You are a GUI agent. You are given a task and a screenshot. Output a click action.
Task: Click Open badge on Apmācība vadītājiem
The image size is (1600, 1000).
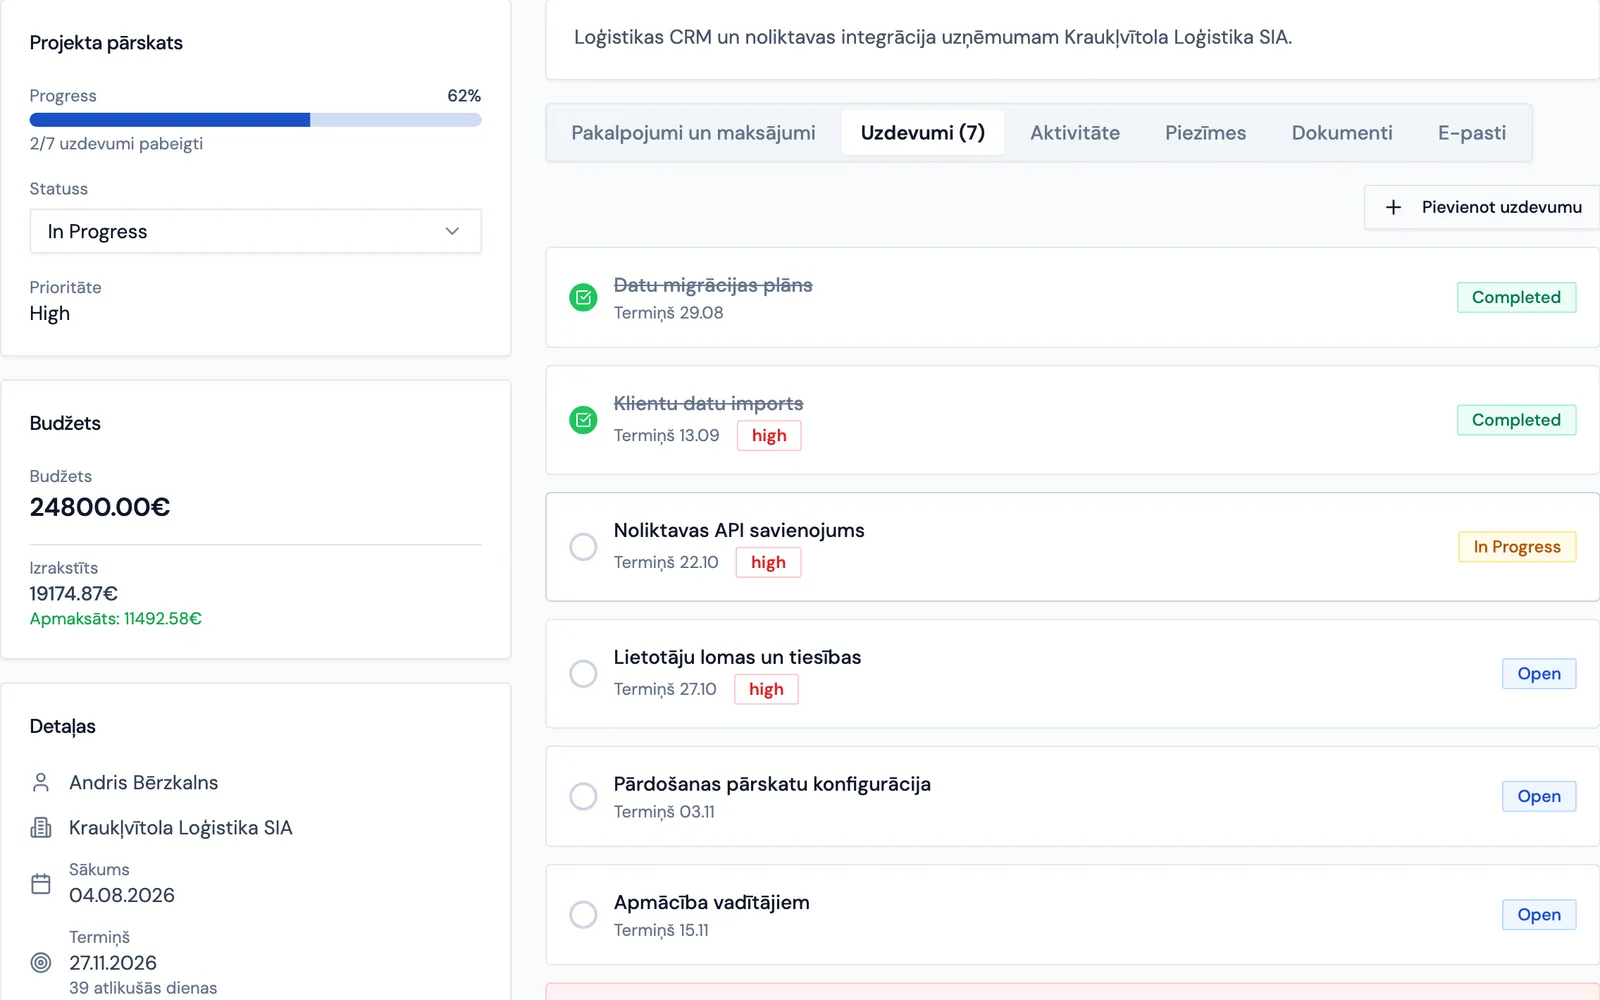click(x=1539, y=915)
